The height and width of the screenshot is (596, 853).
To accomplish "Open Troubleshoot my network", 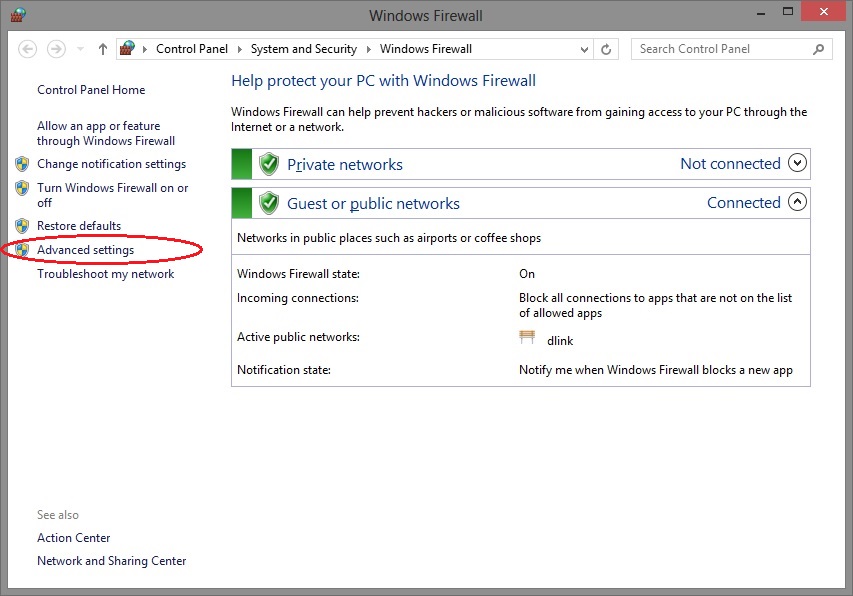I will (x=106, y=274).
